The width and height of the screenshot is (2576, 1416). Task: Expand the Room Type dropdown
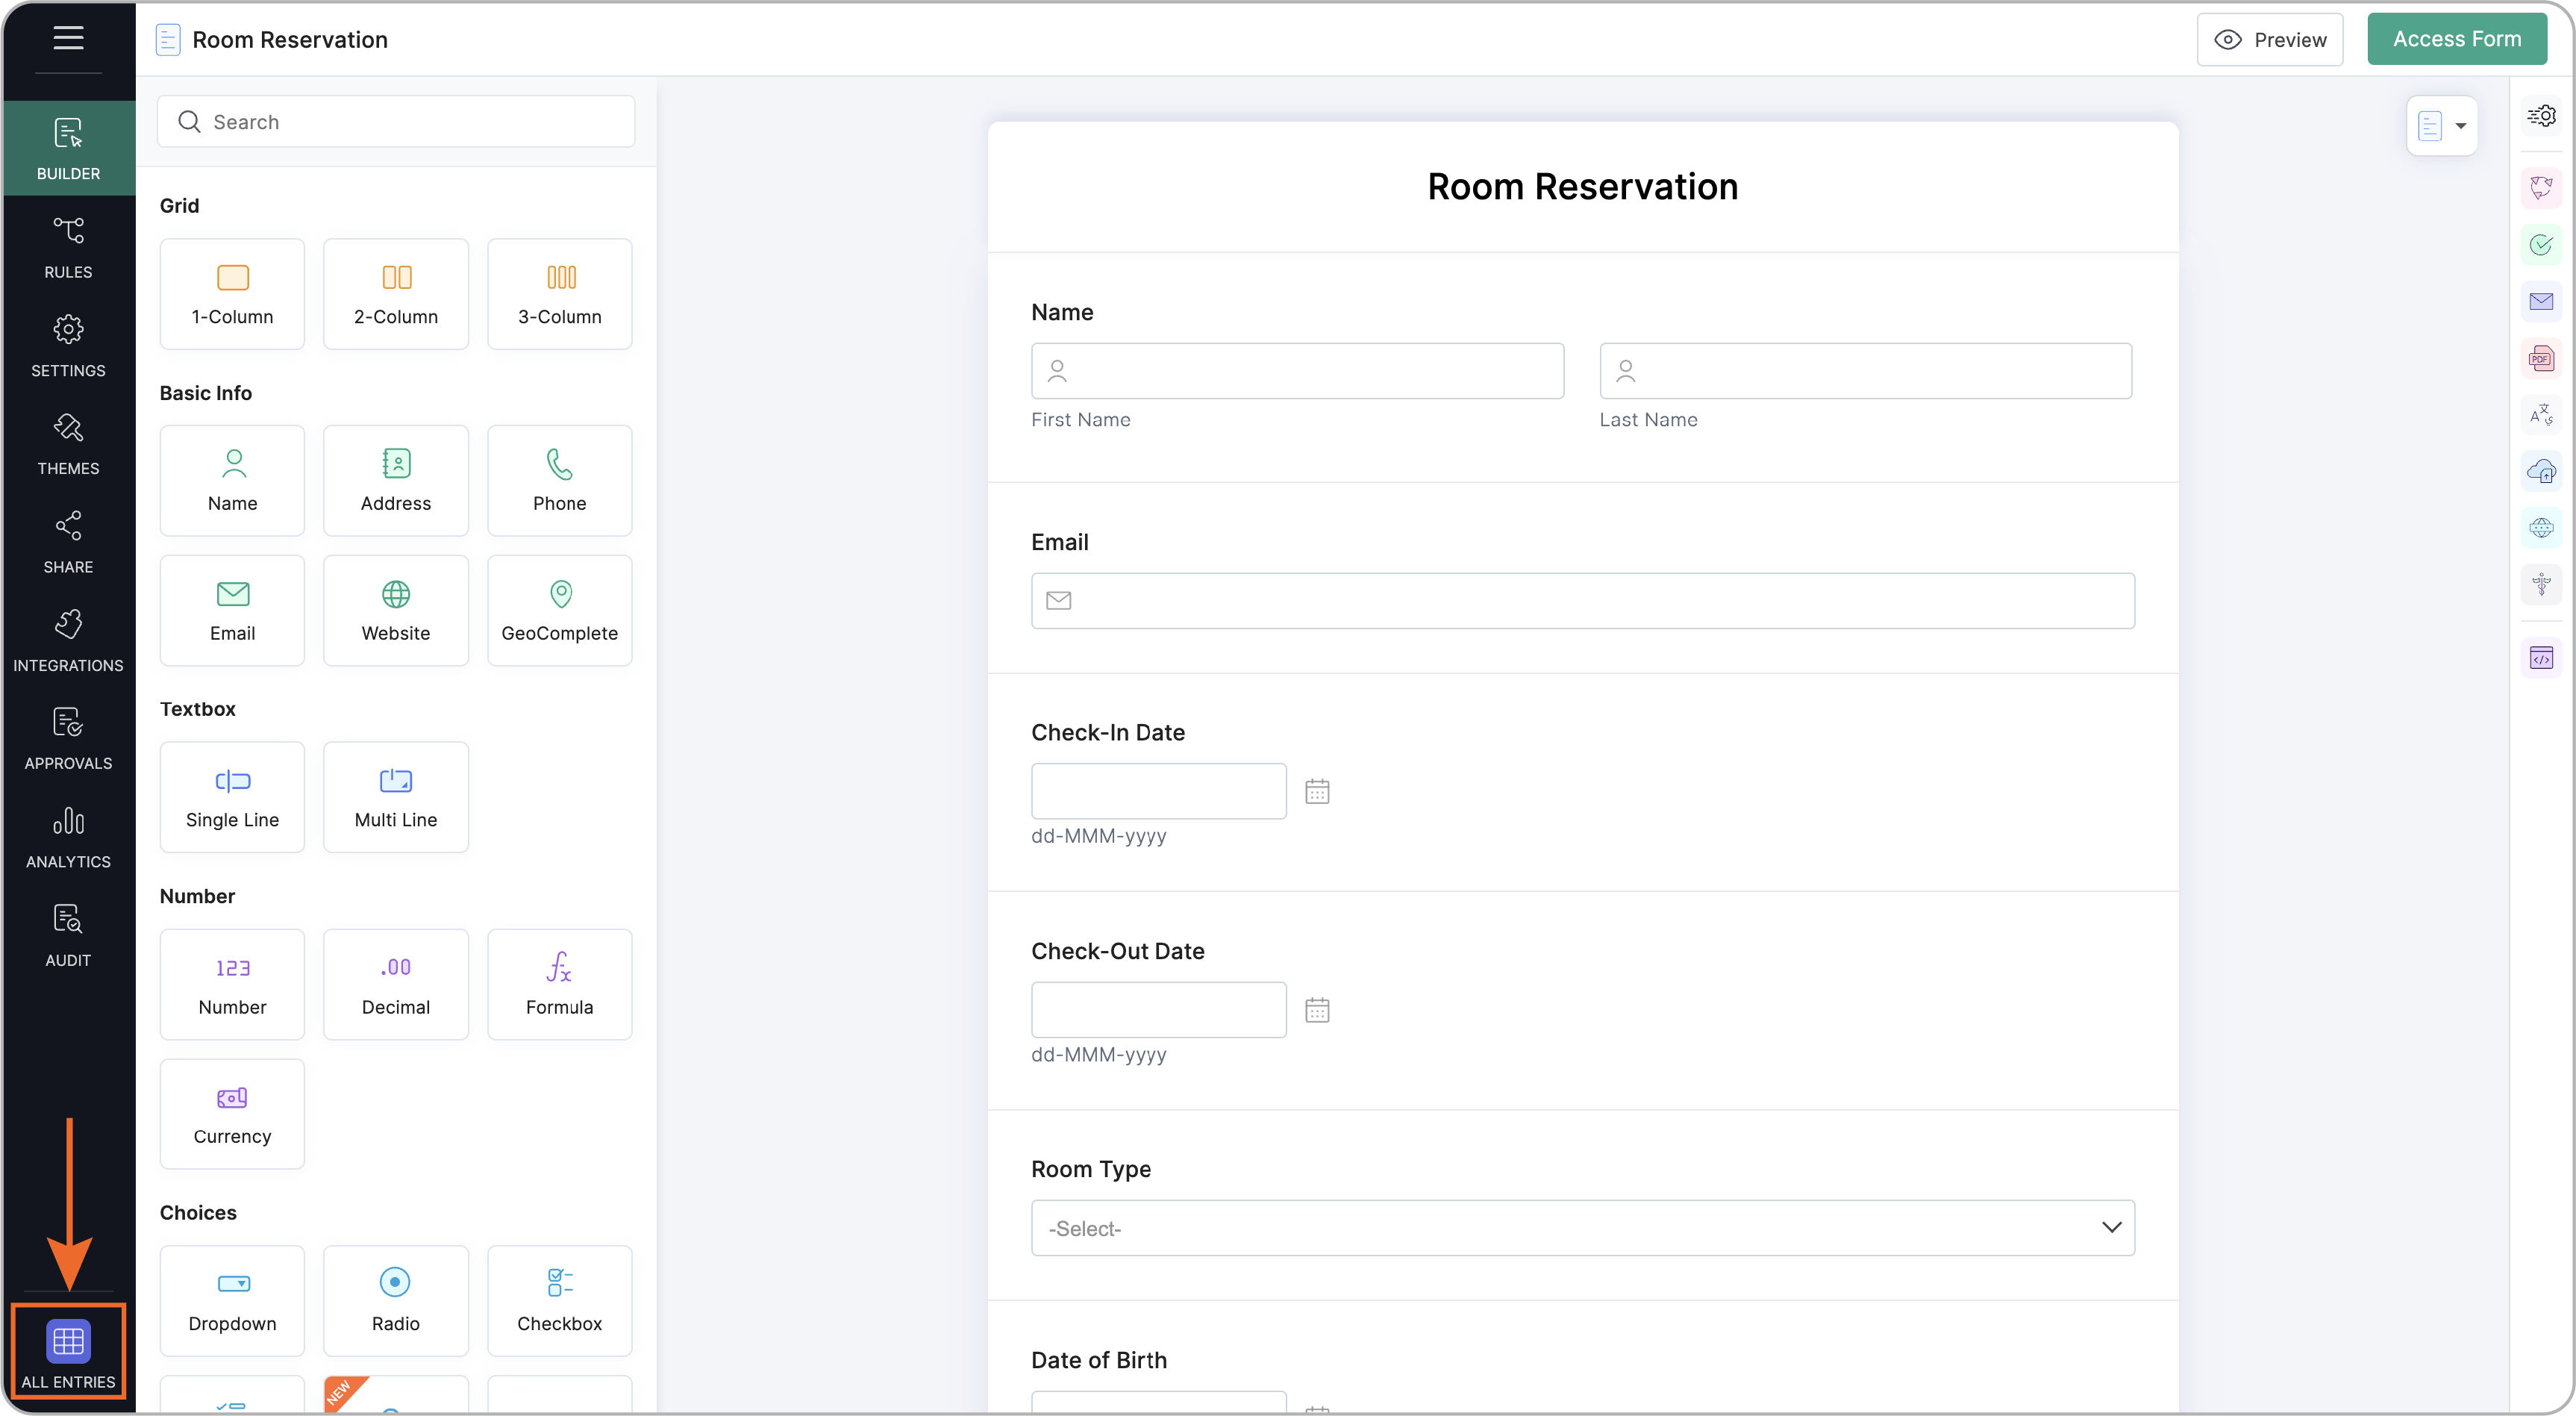(x=1583, y=1228)
